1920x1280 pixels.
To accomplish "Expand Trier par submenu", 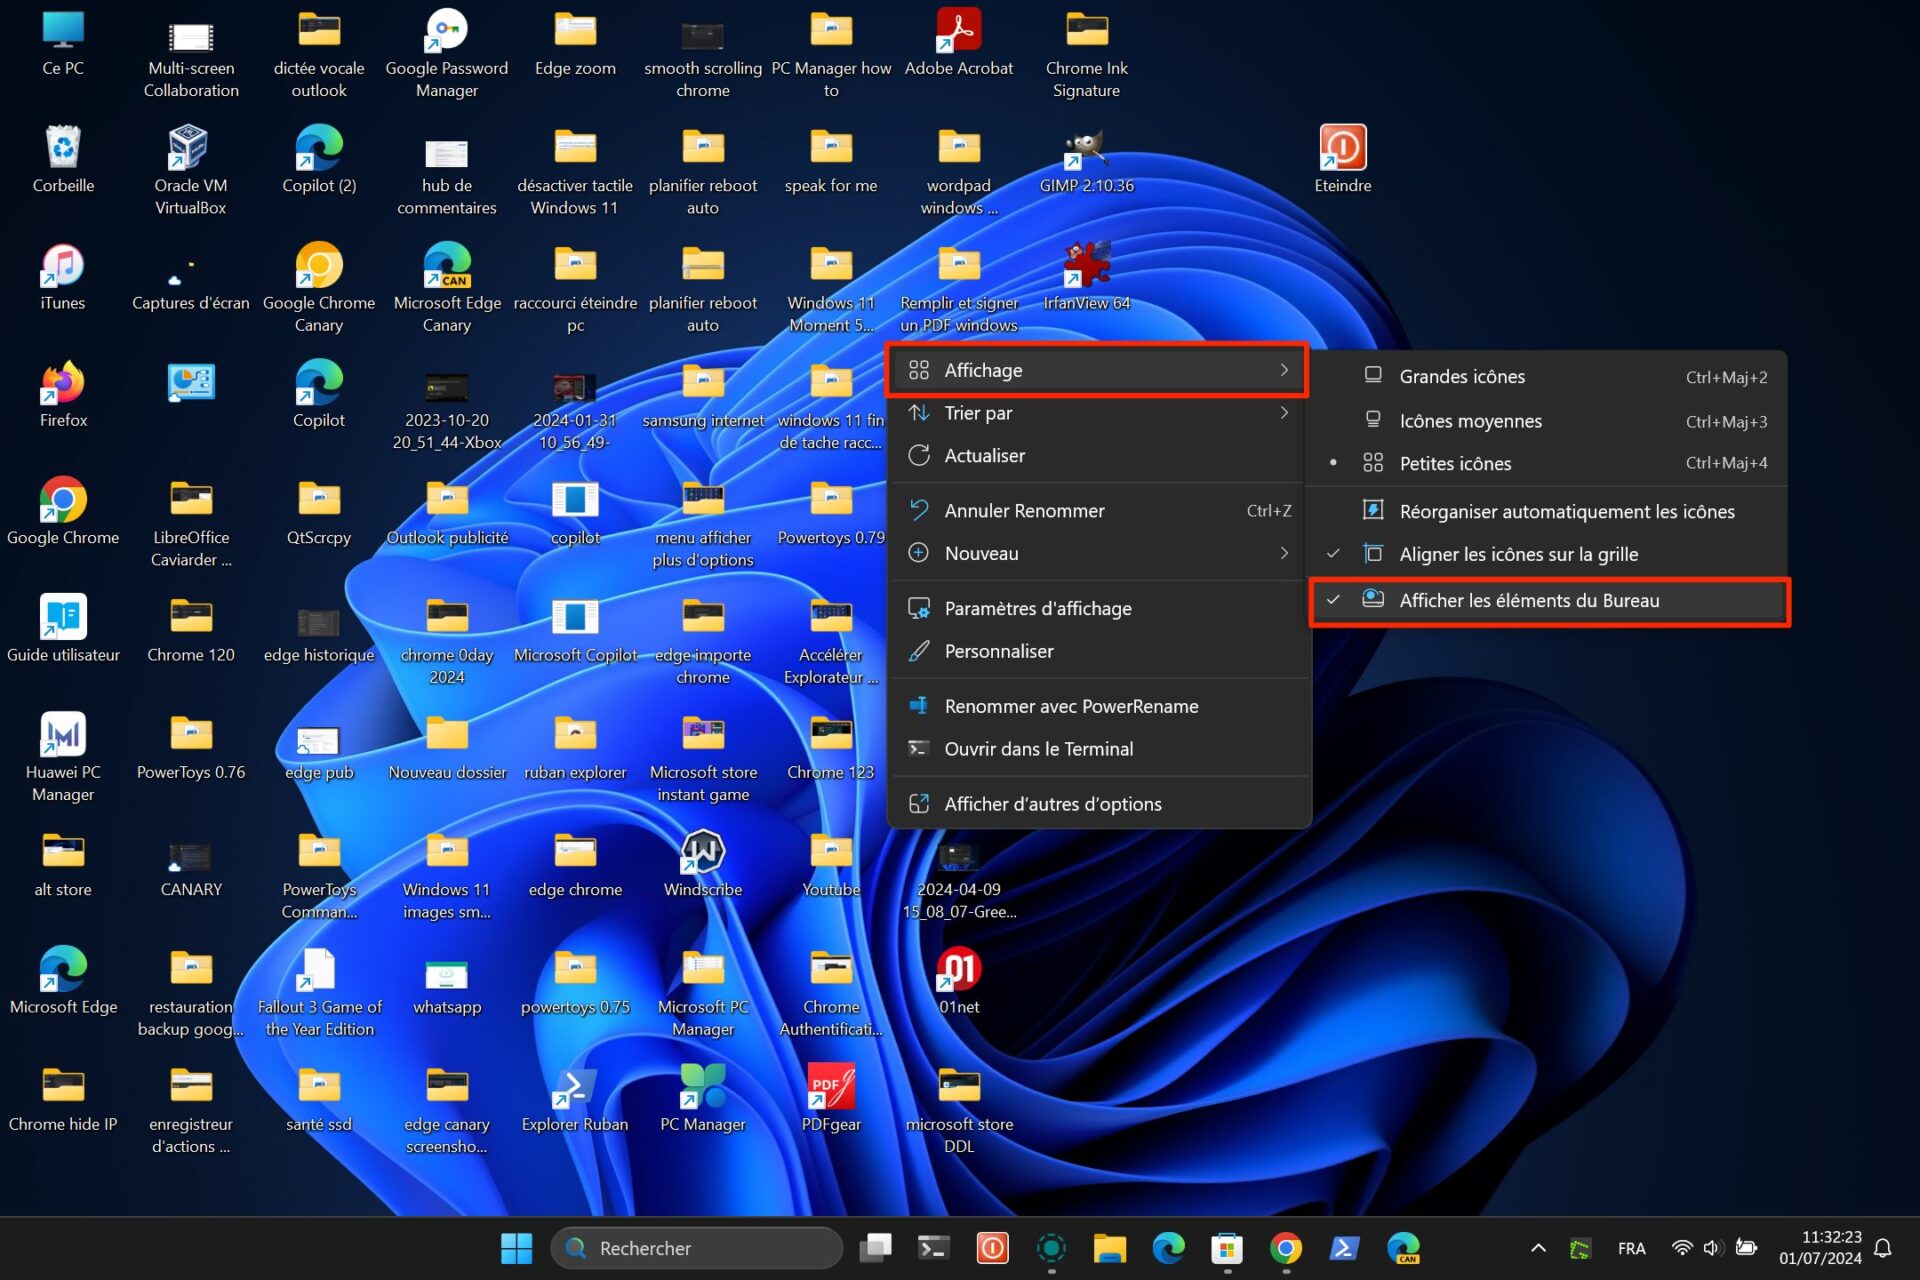I will pos(1099,413).
